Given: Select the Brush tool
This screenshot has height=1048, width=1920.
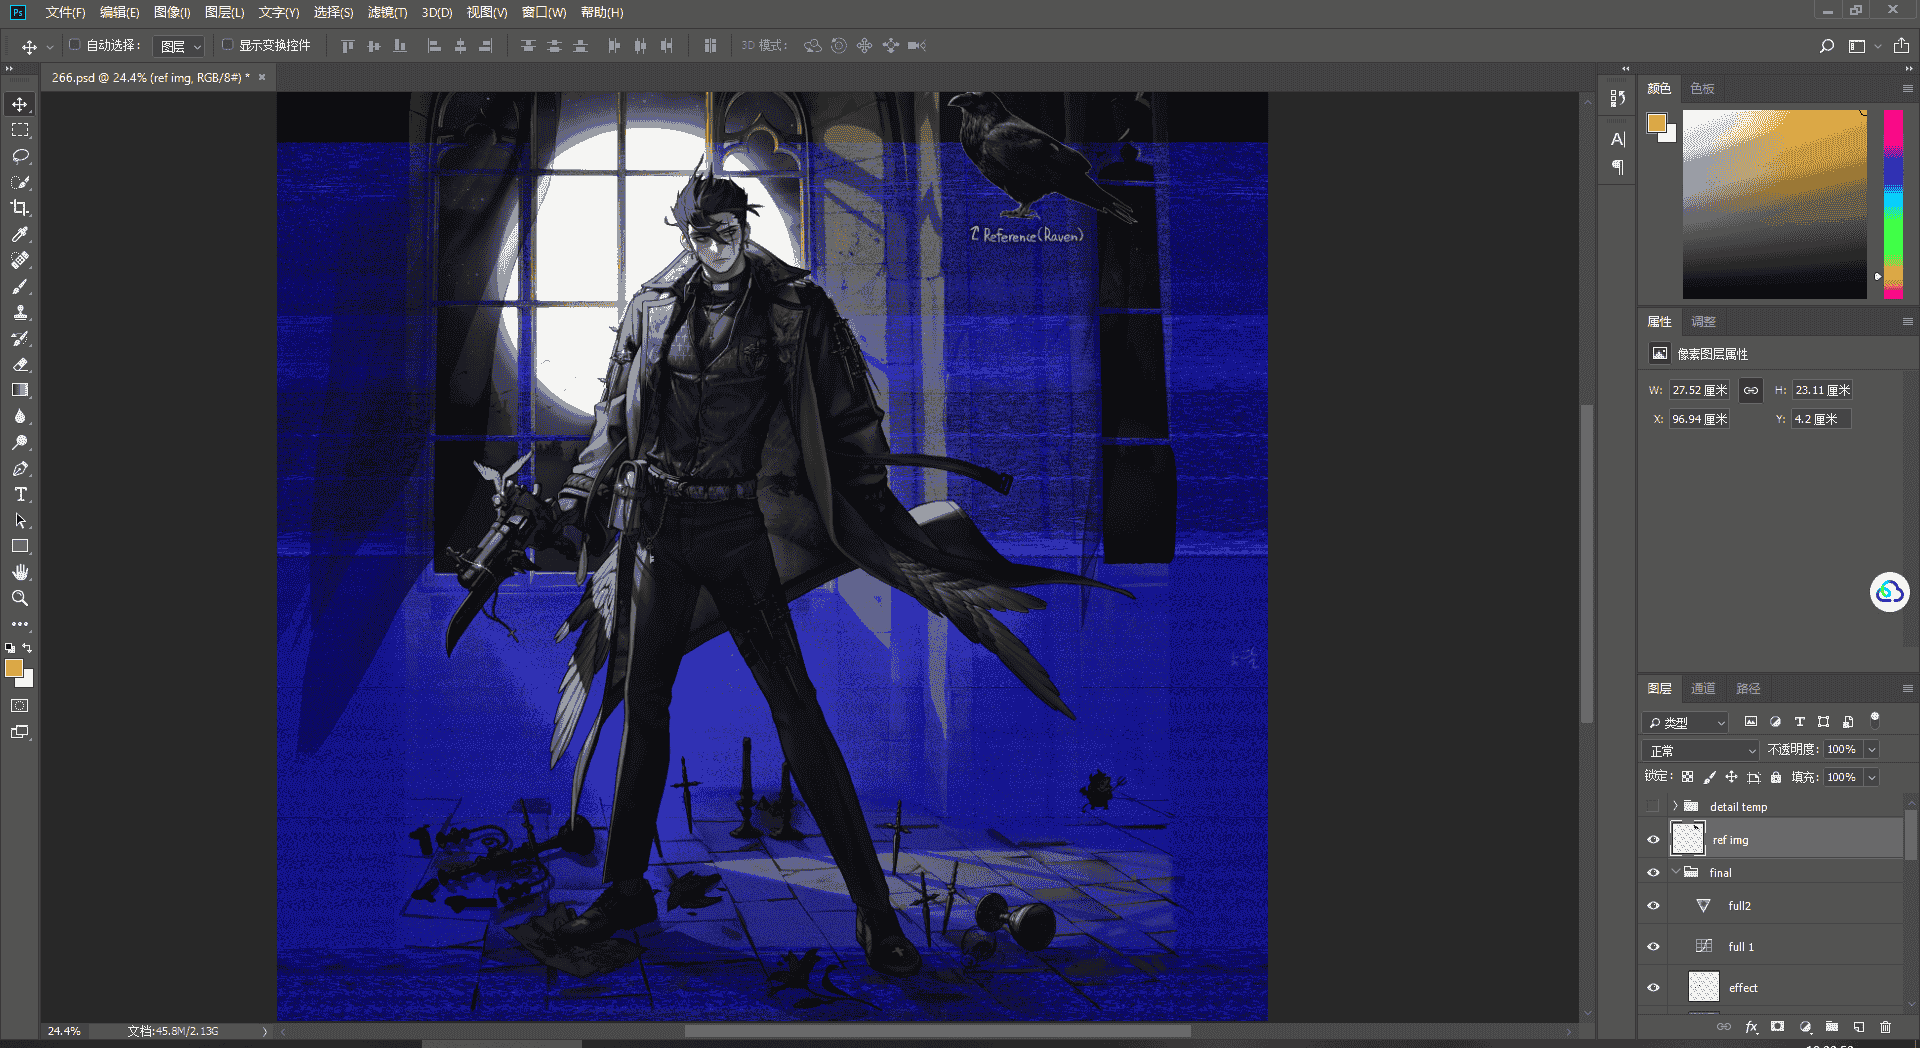Looking at the screenshot, I should (x=20, y=287).
